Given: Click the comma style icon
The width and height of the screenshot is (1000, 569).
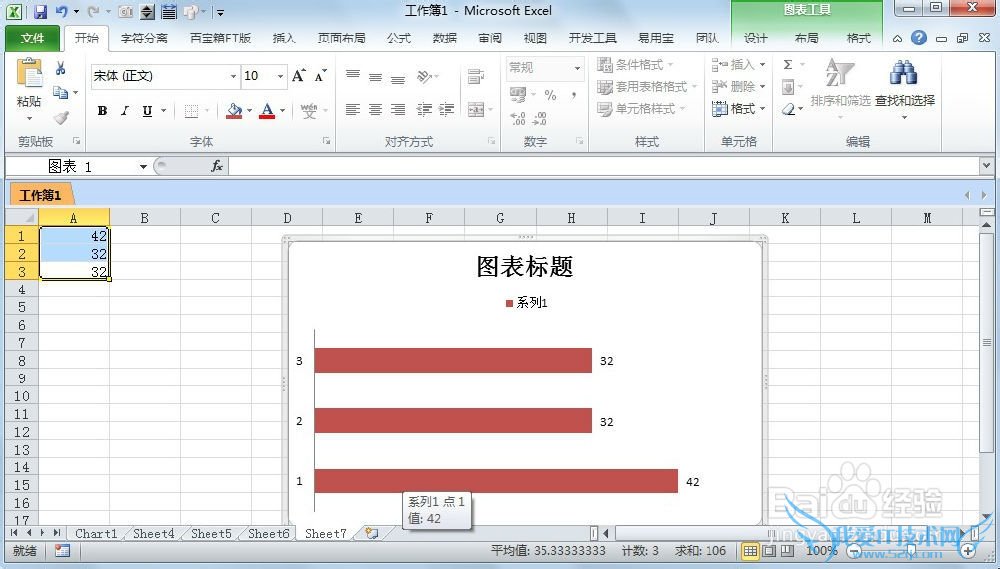Looking at the screenshot, I should pyautogui.click(x=574, y=95).
